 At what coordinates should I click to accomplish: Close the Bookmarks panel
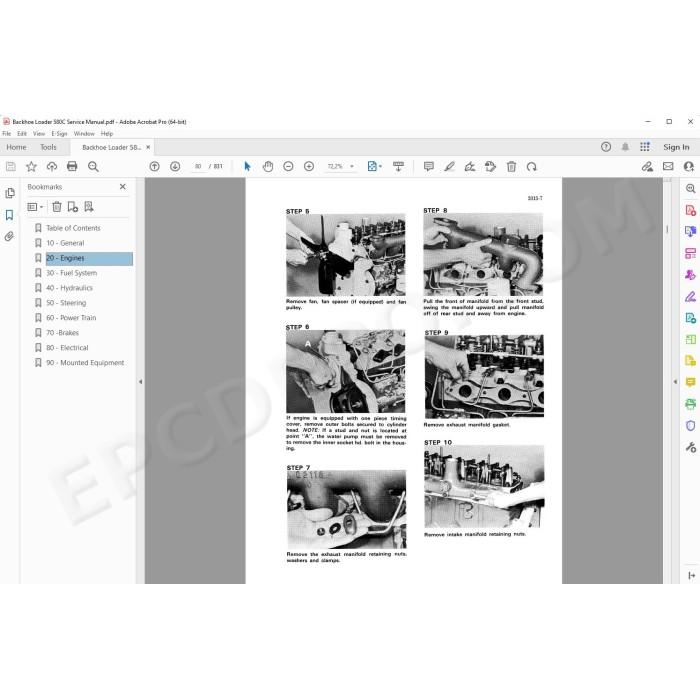123,187
